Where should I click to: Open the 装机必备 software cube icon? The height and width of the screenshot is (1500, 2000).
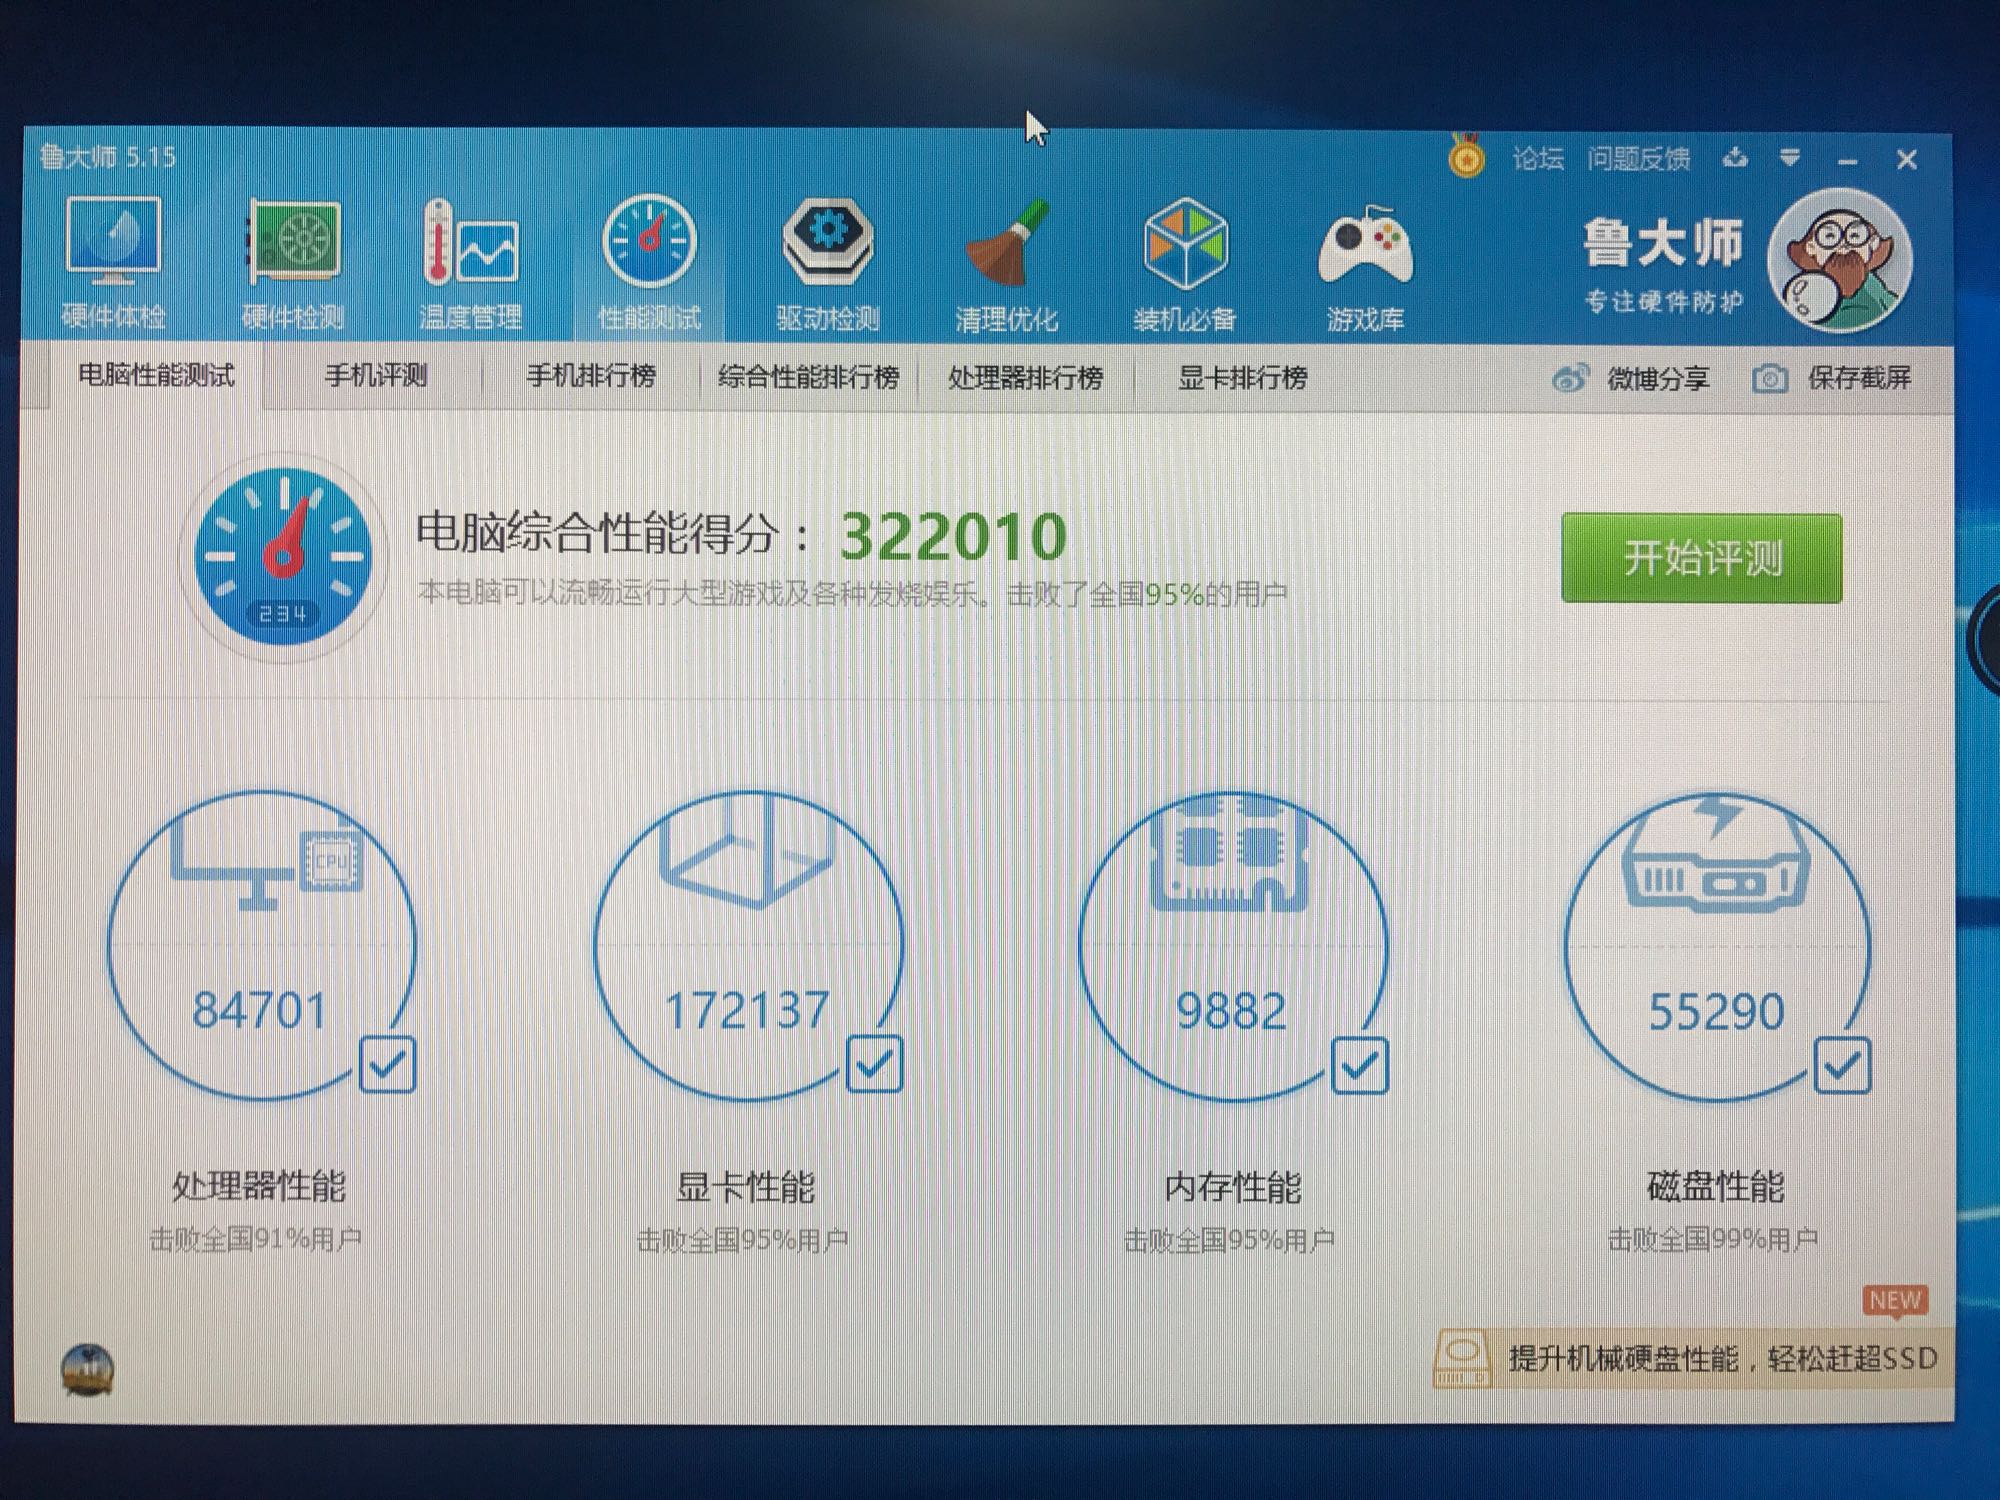[x=1185, y=244]
